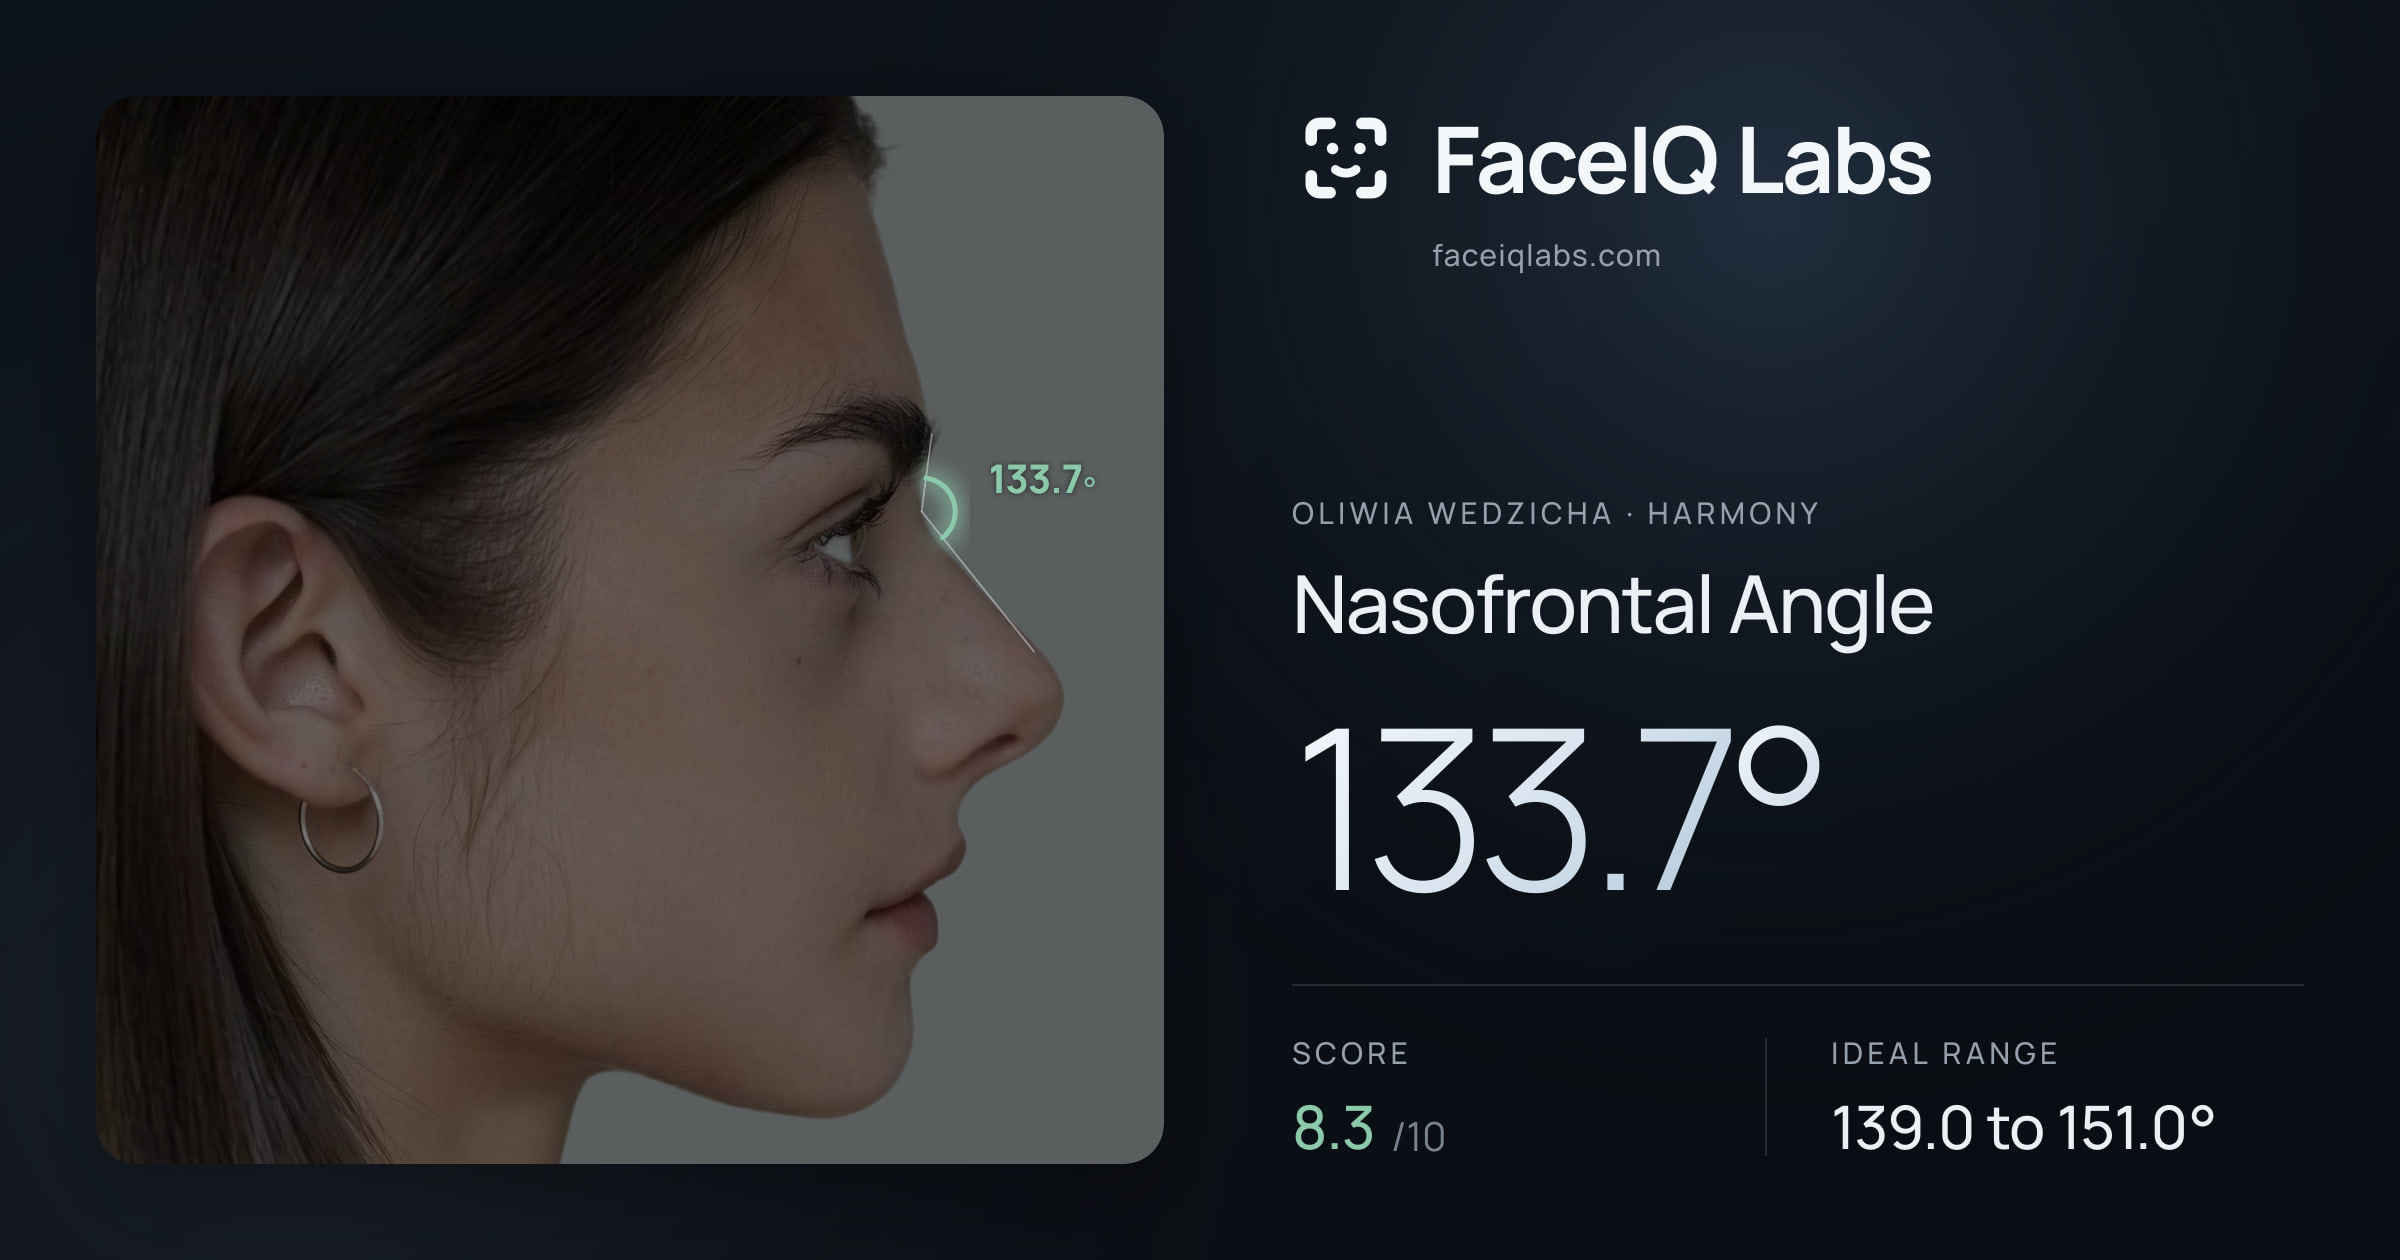The width and height of the screenshot is (2400, 1260).
Task: Click the /10 score denominator
Action: [1419, 1137]
